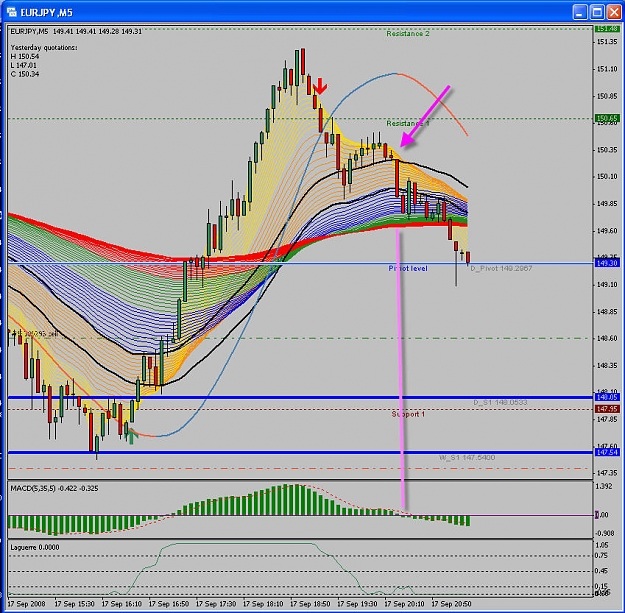Image resolution: width=625 pixels, height=613 pixels.
Task: Click yesterday's low 'L 147.01'
Action: 24,65
